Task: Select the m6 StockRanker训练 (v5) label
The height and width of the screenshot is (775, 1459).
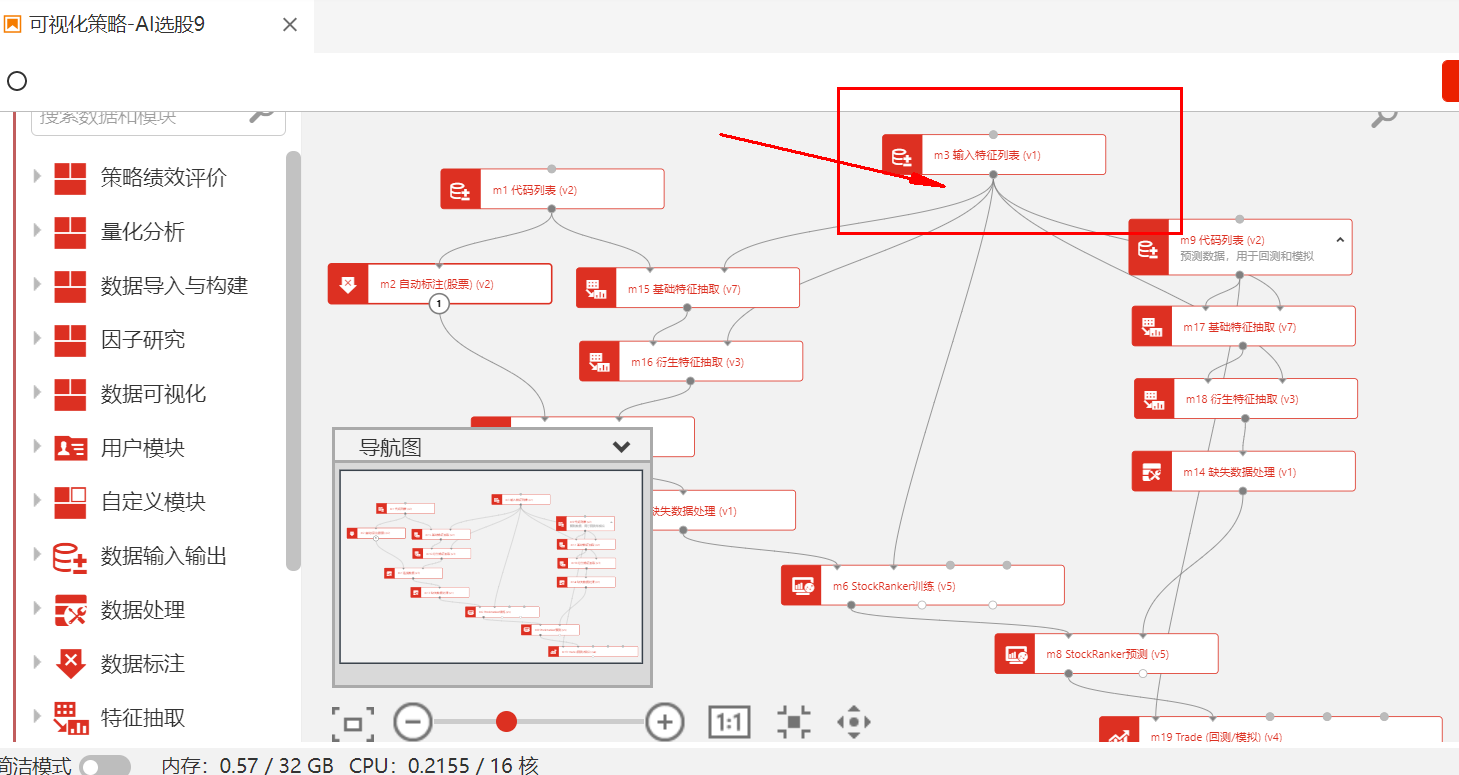Action: (894, 586)
